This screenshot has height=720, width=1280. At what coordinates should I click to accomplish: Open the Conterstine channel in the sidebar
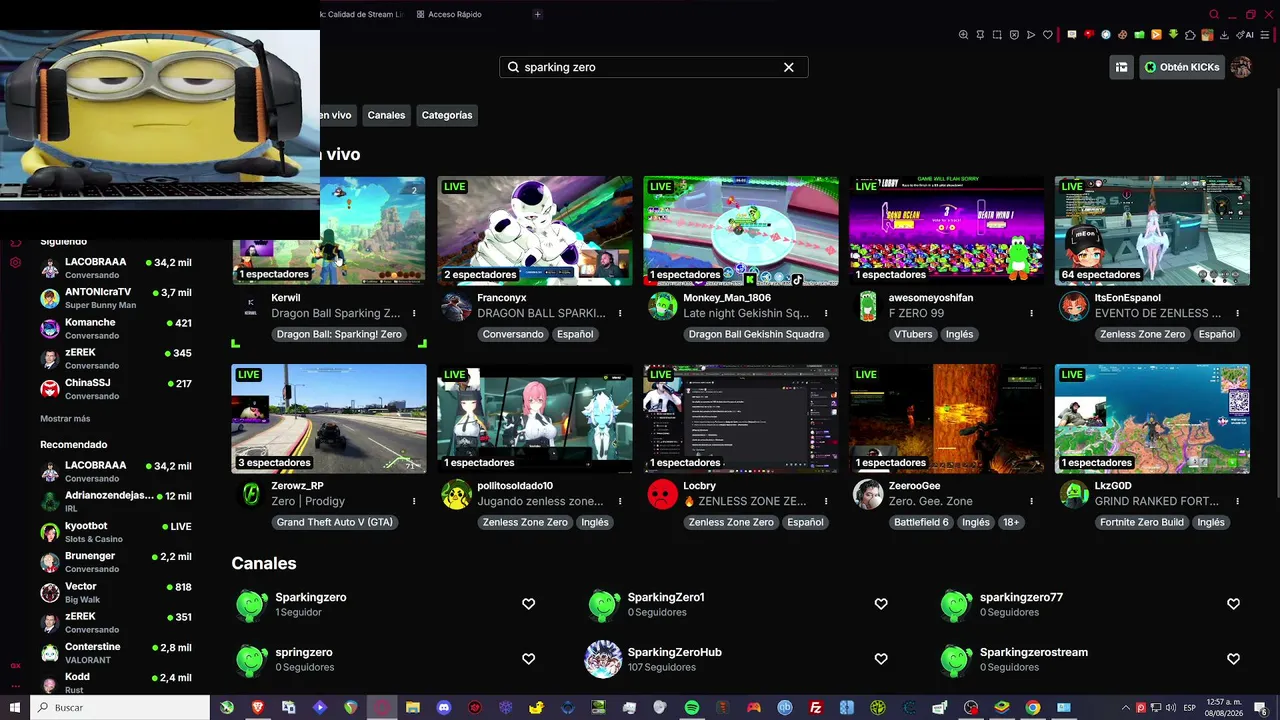click(x=116, y=653)
